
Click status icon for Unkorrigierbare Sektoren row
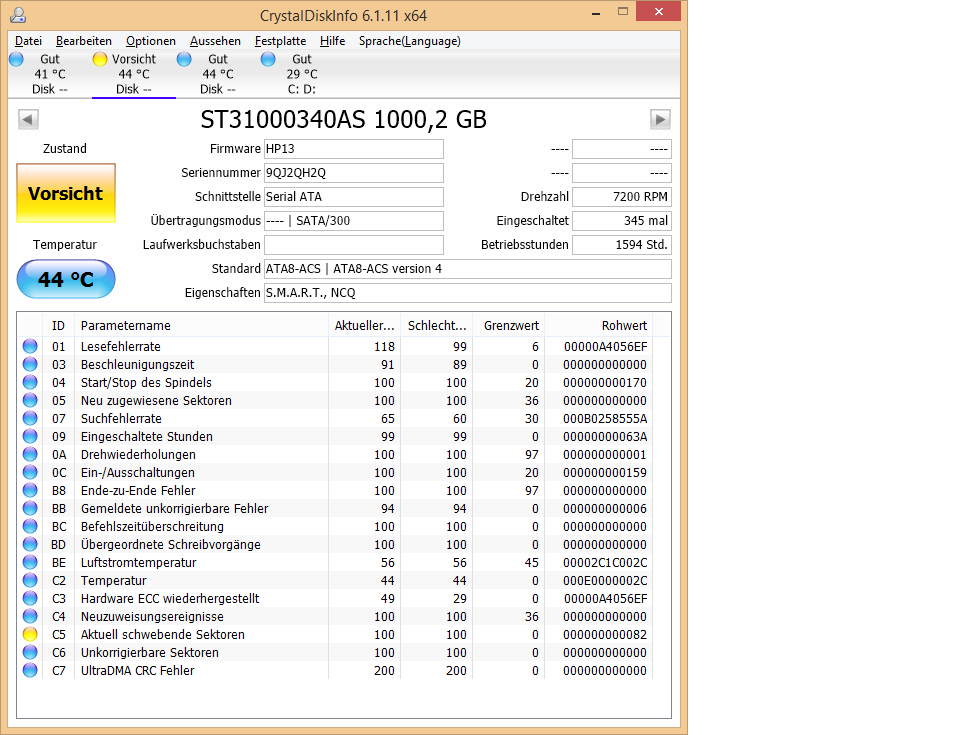click(x=30, y=652)
